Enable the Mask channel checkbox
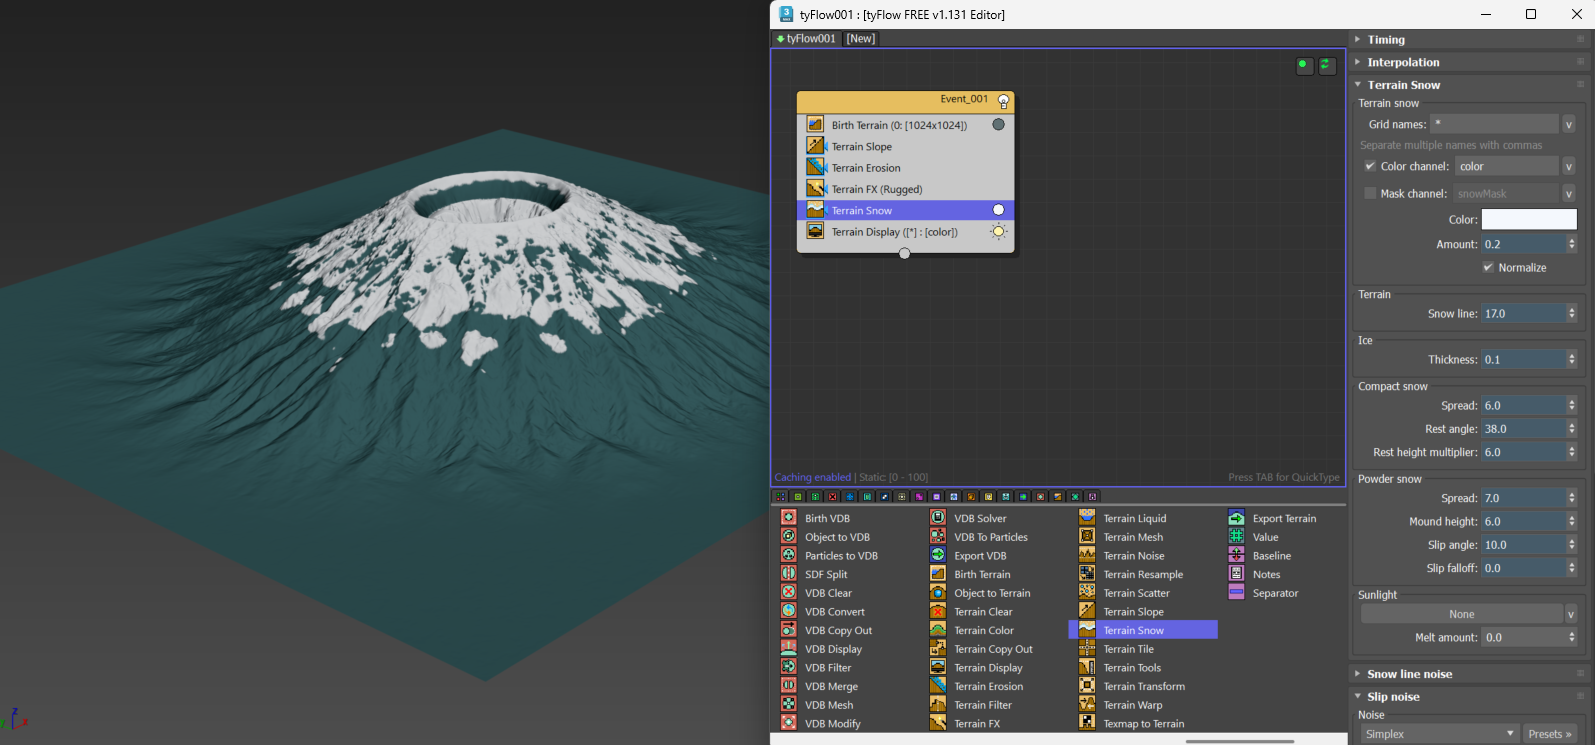1595x745 pixels. tap(1370, 193)
